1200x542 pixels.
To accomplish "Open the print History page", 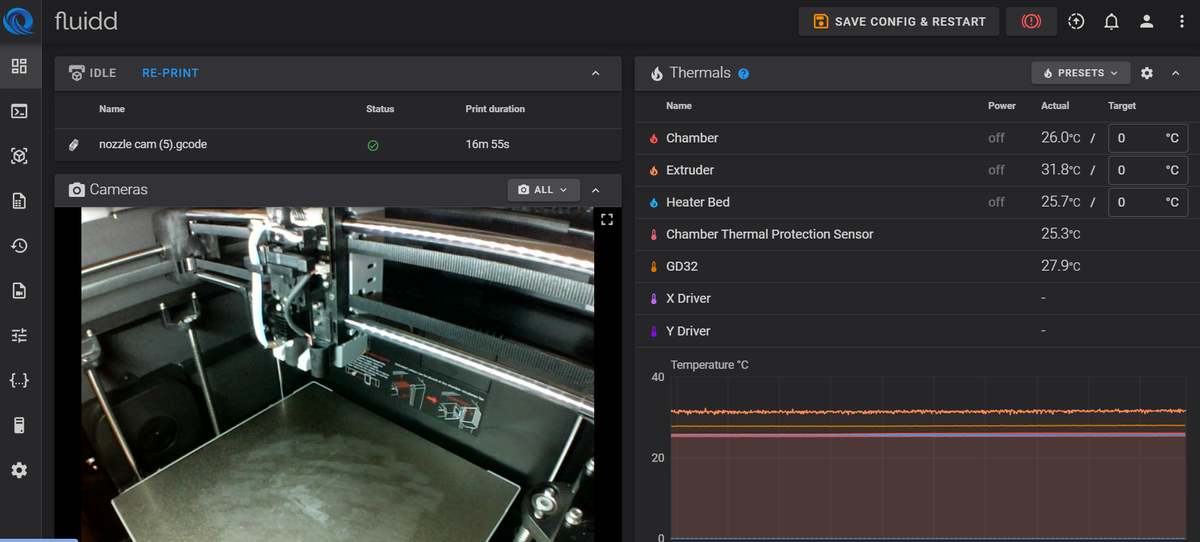I will click(19, 246).
